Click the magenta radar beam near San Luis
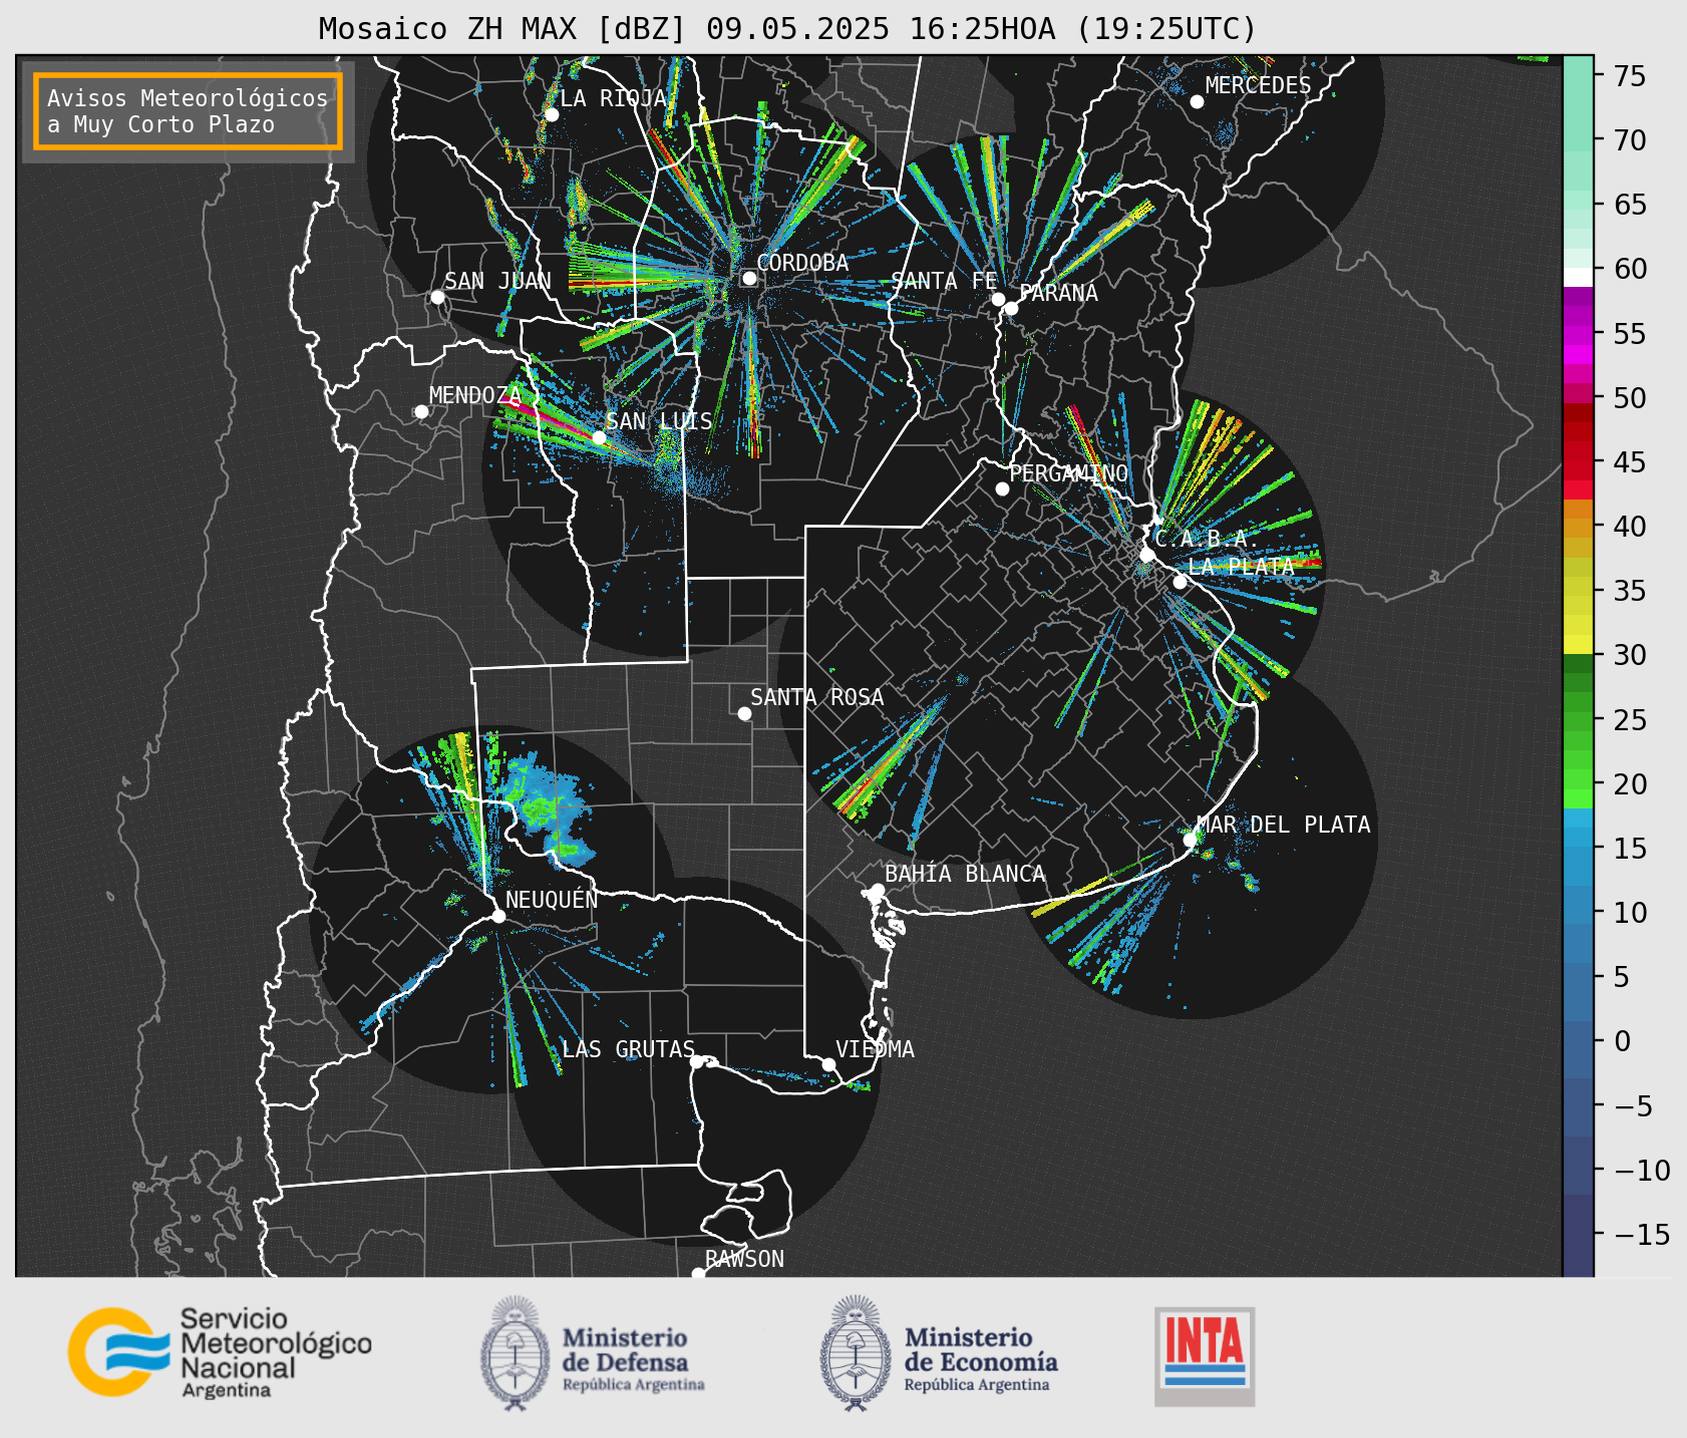Viewport: 1687px width, 1438px height. (x=550, y=418)
